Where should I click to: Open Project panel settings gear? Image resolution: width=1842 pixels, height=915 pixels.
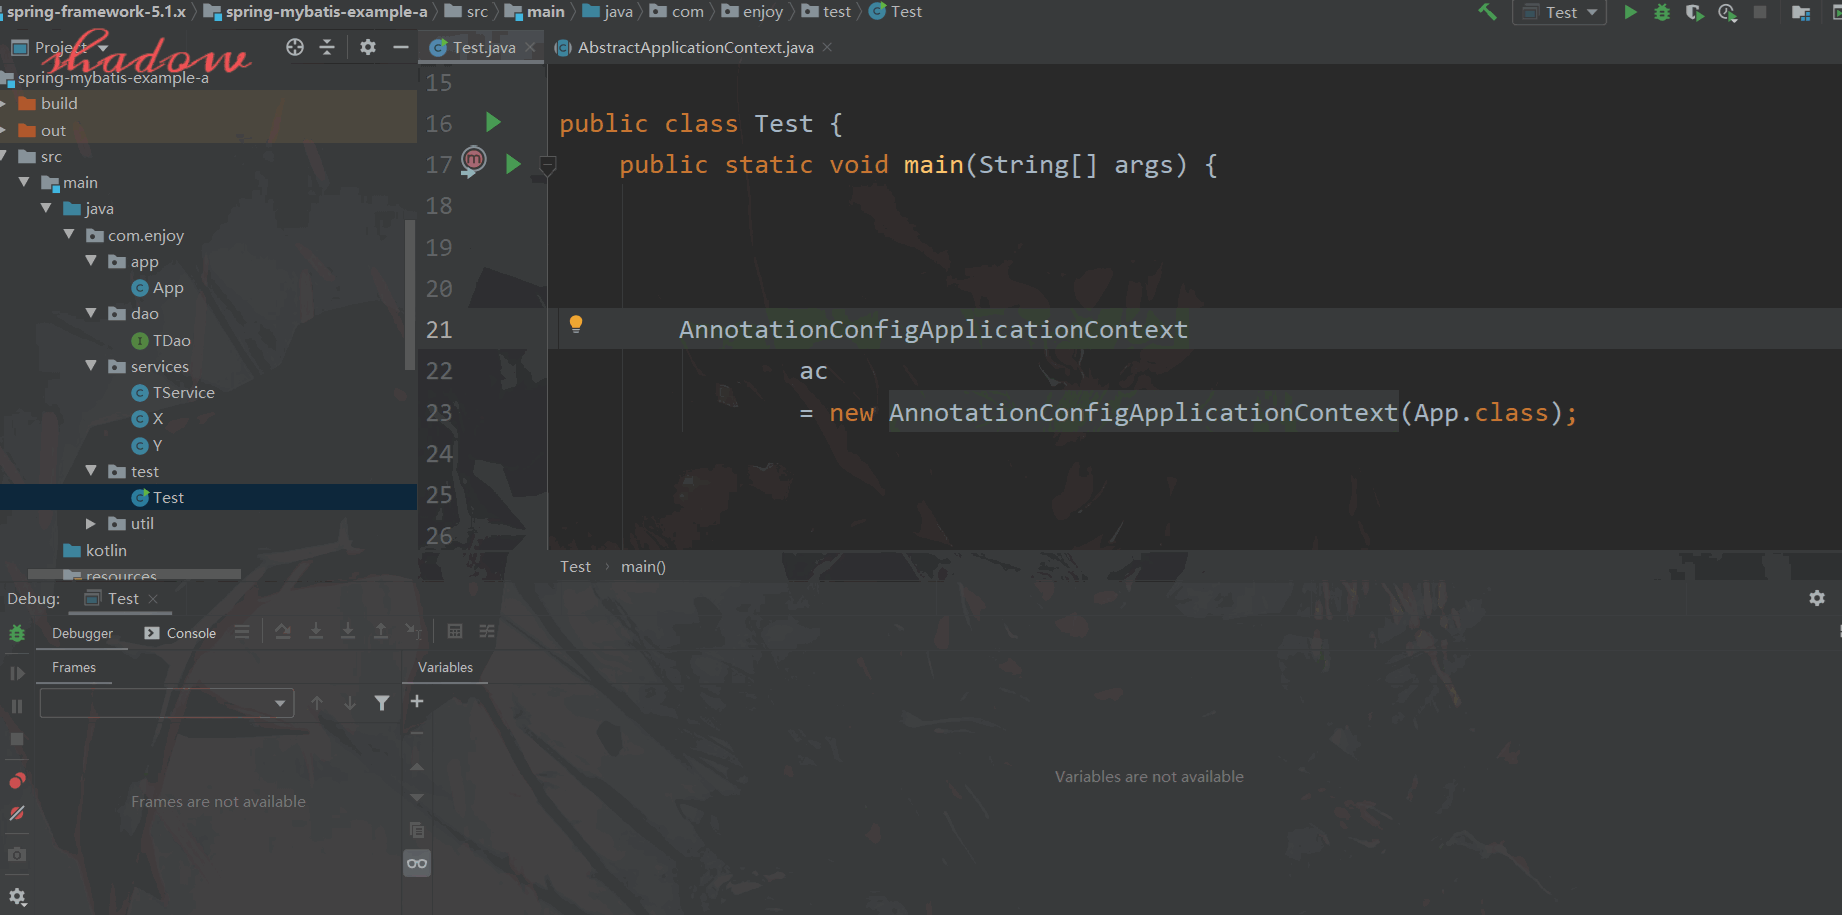[x=368, y=47]
